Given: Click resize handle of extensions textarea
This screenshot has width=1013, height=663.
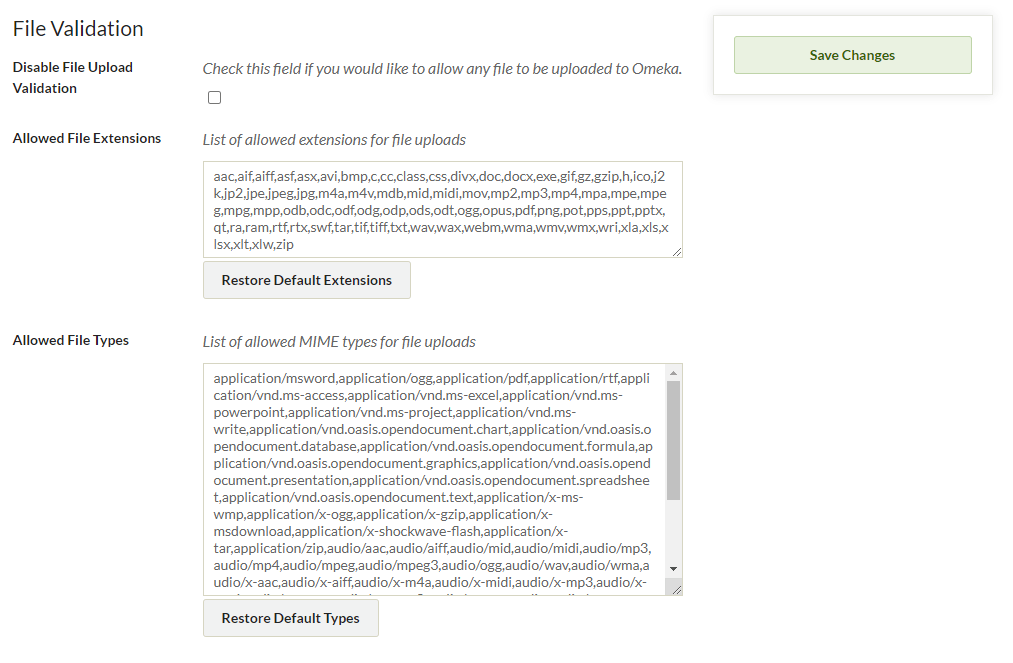Looking at the screenshot, I should coord(677,252).
